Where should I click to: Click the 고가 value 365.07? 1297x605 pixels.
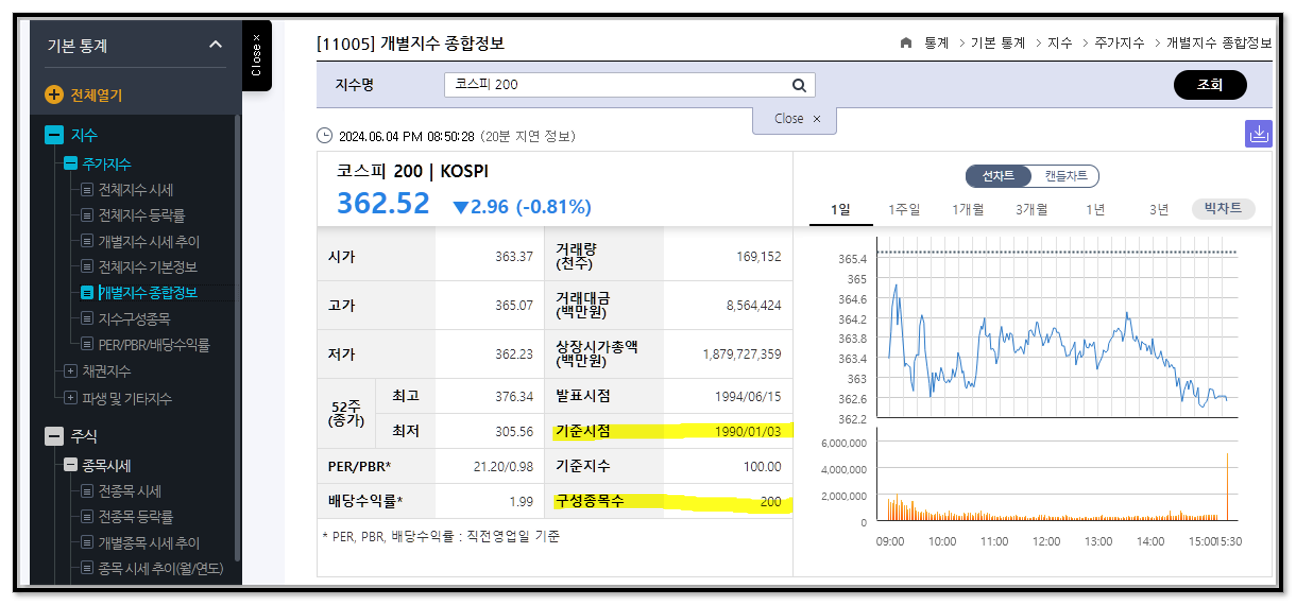tap(514, 305)
